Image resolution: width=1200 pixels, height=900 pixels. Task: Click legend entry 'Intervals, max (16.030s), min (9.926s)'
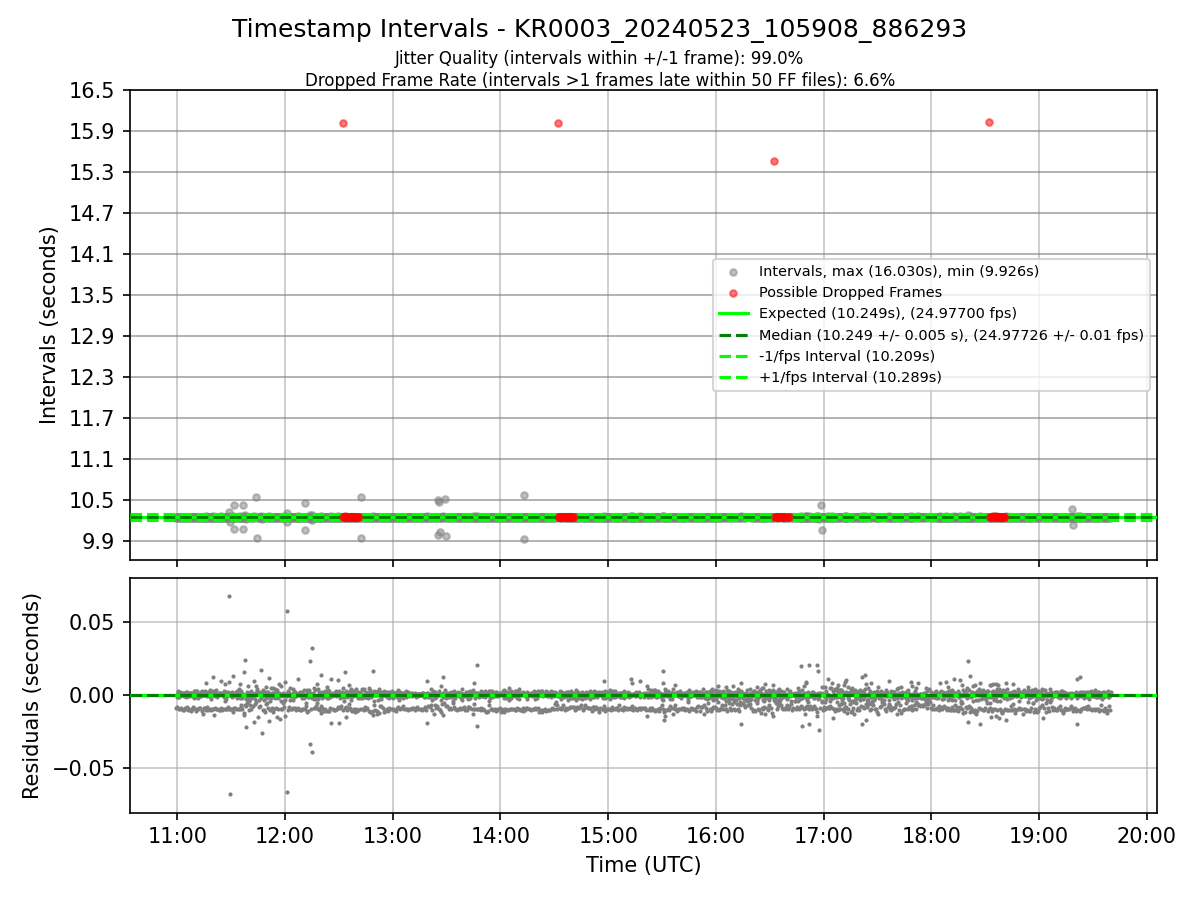click(898, 271)
